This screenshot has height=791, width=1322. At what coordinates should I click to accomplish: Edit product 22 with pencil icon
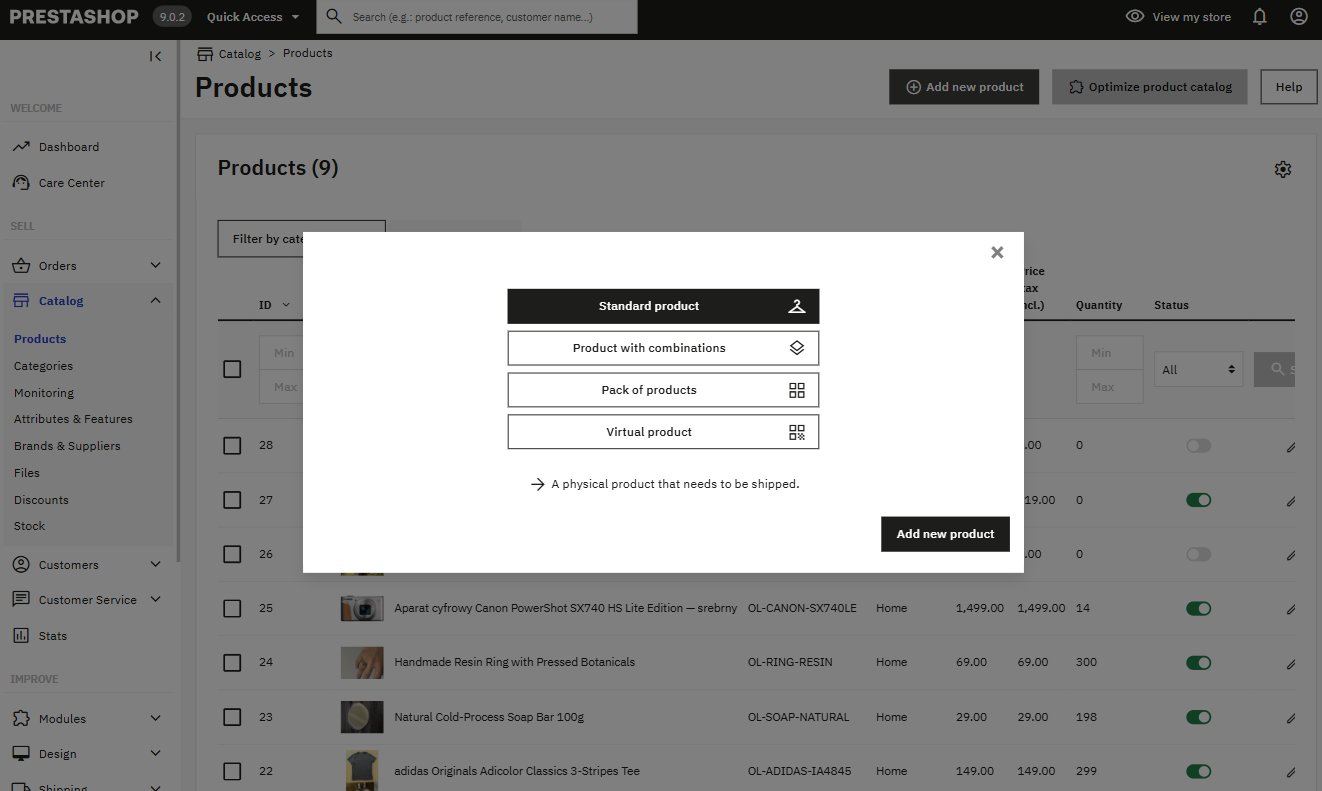[x=1291, y=772]
